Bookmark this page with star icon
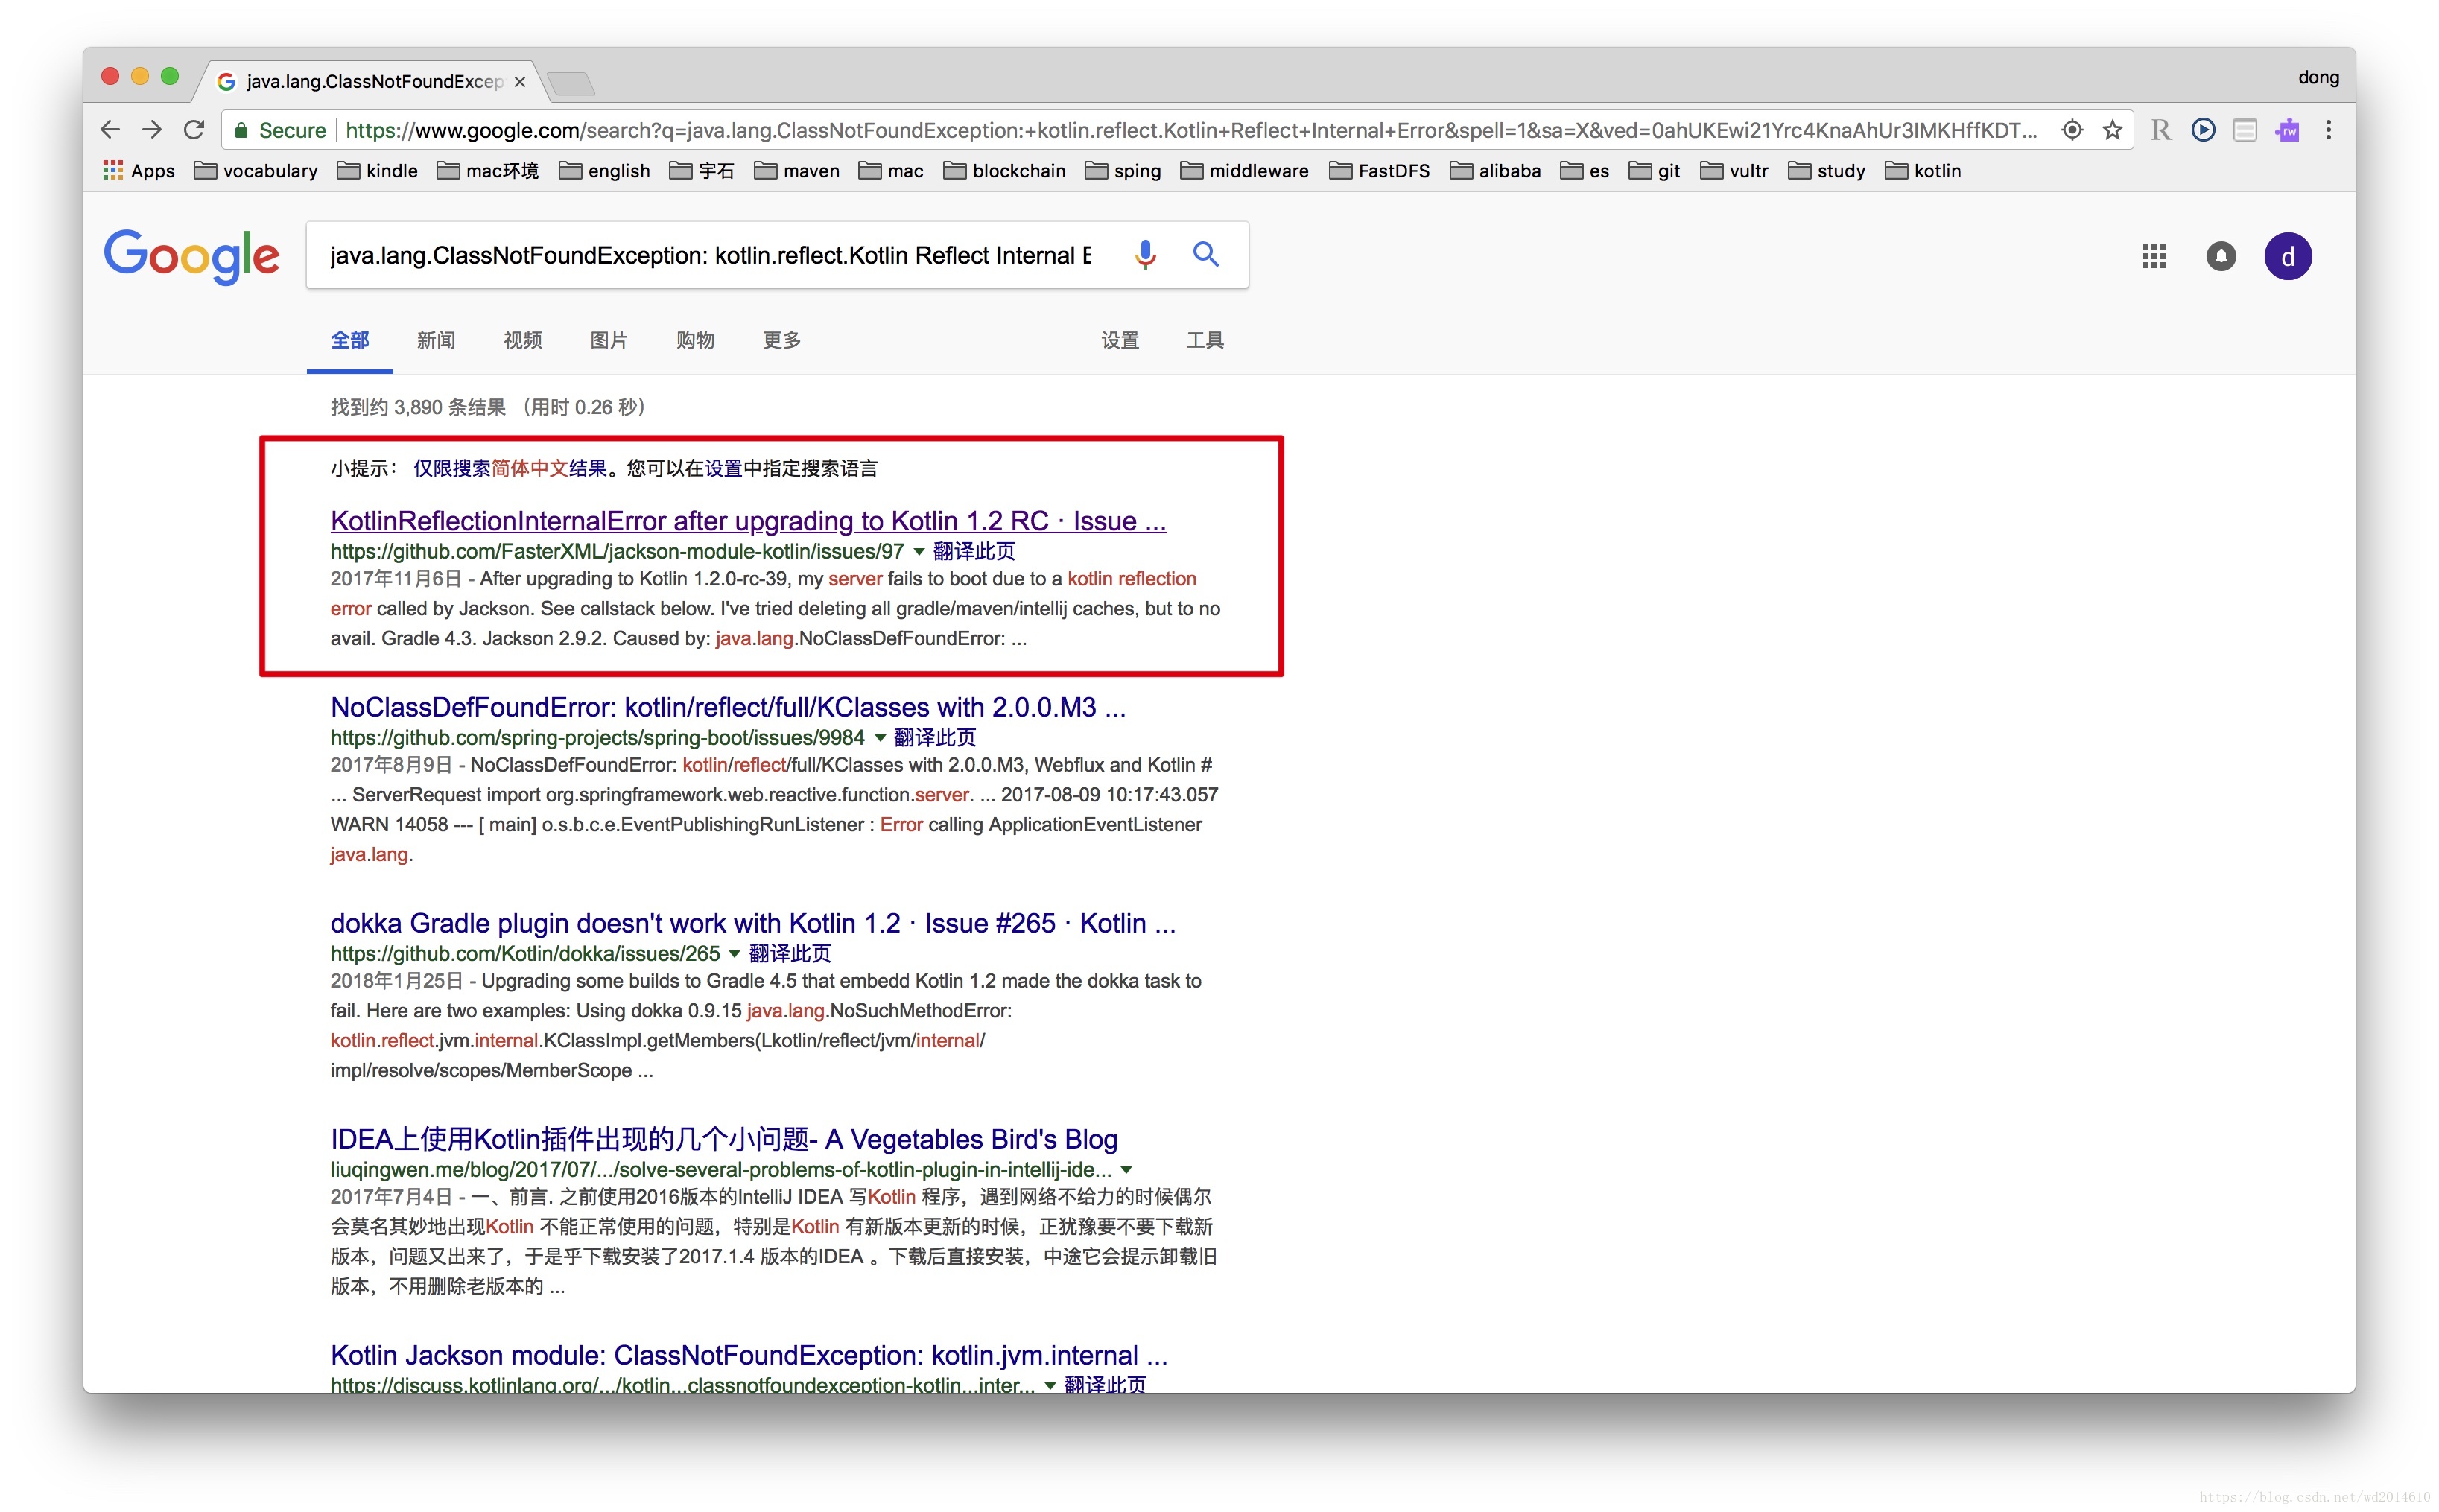Image resolution: width=2439 pixels, height=1512 pixels. click(x=2112, y=131)
